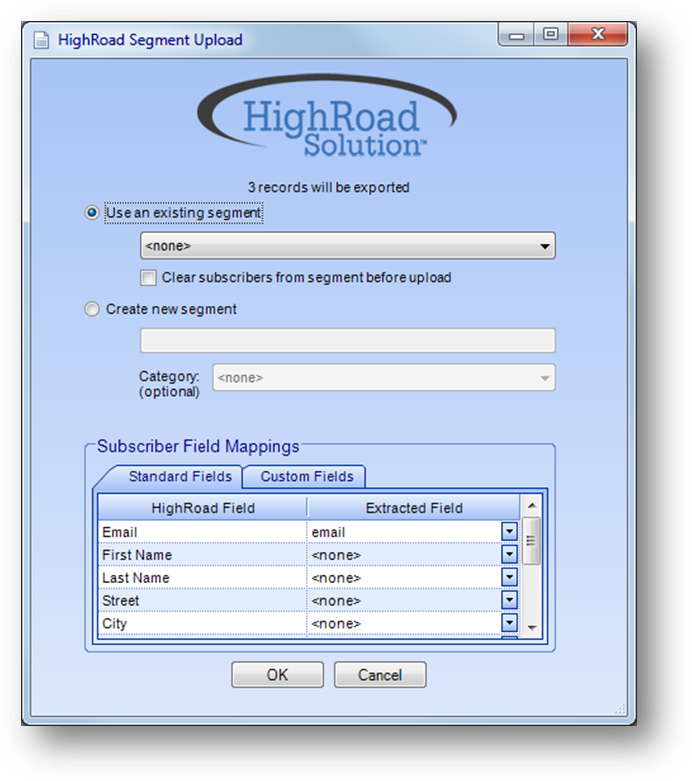Click the 'email' extracted field value
The image size is (692, 781).
(x=328, y=532)
